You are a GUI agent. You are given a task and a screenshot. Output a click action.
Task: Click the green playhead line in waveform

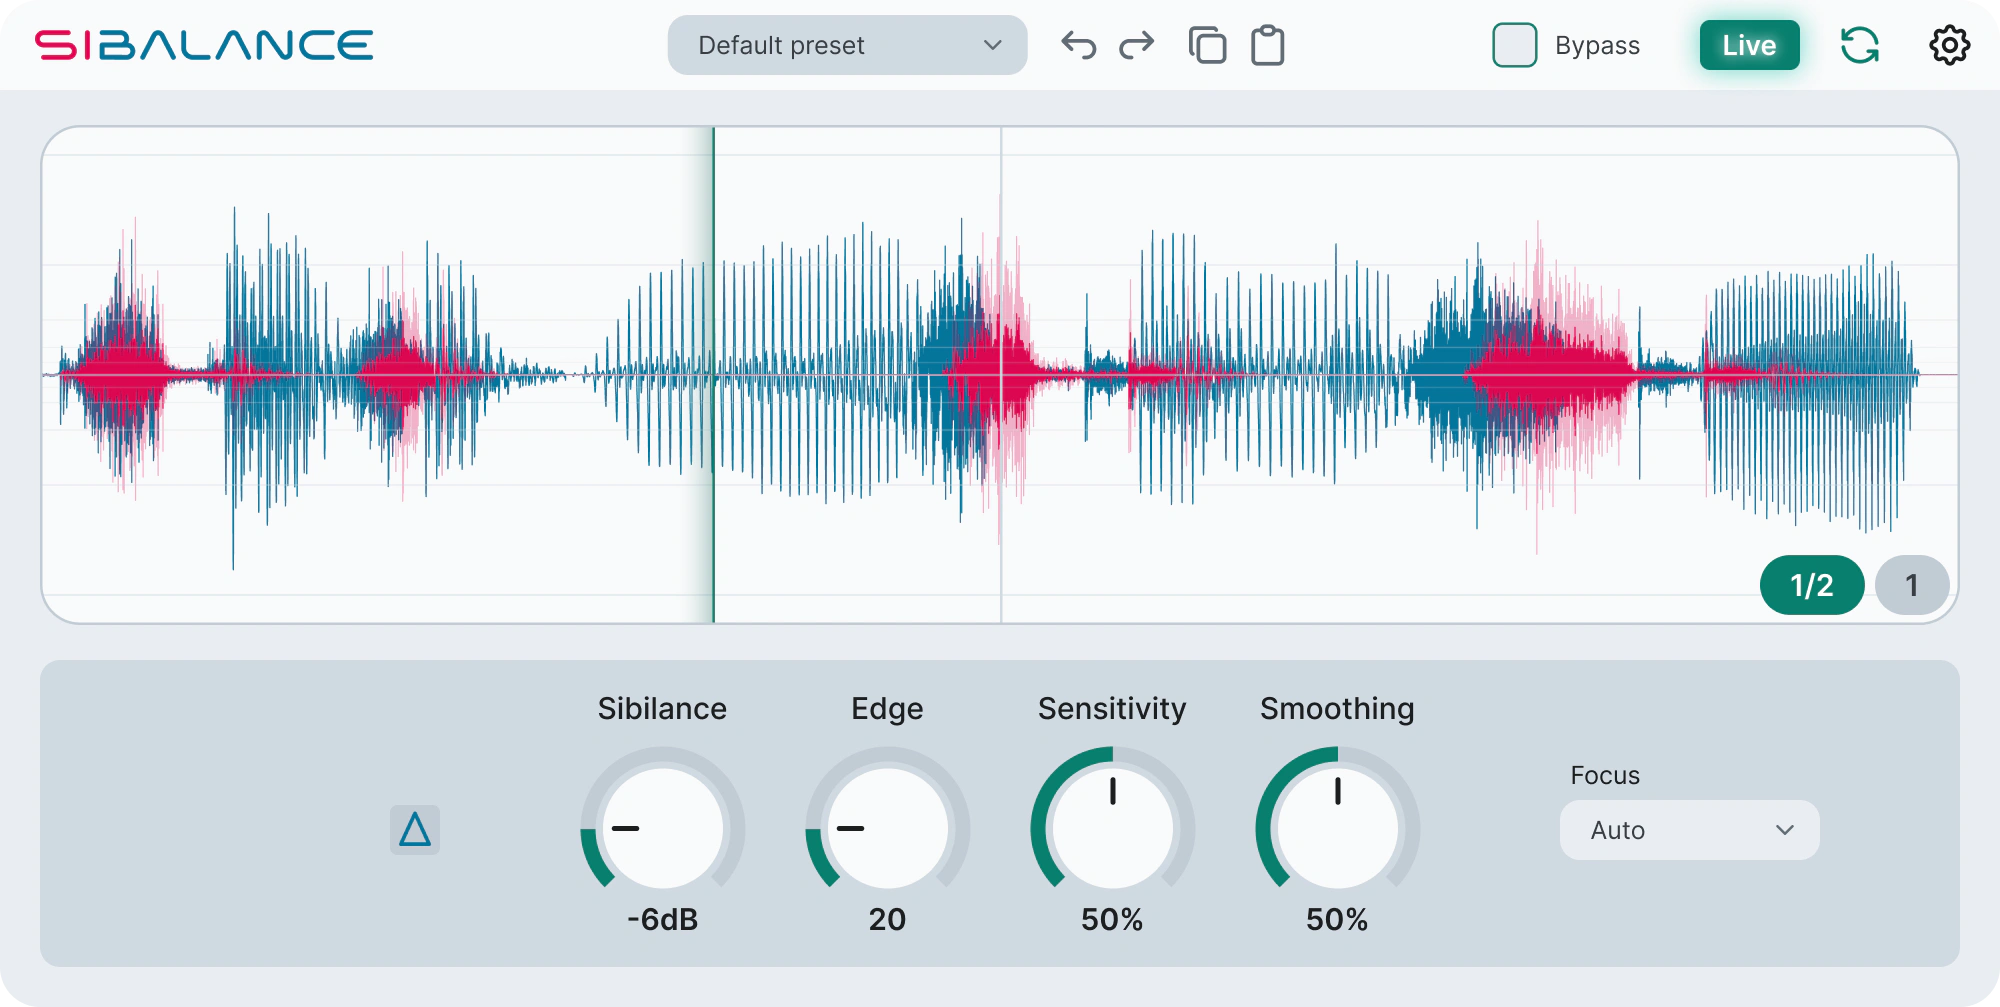[713, 375]
